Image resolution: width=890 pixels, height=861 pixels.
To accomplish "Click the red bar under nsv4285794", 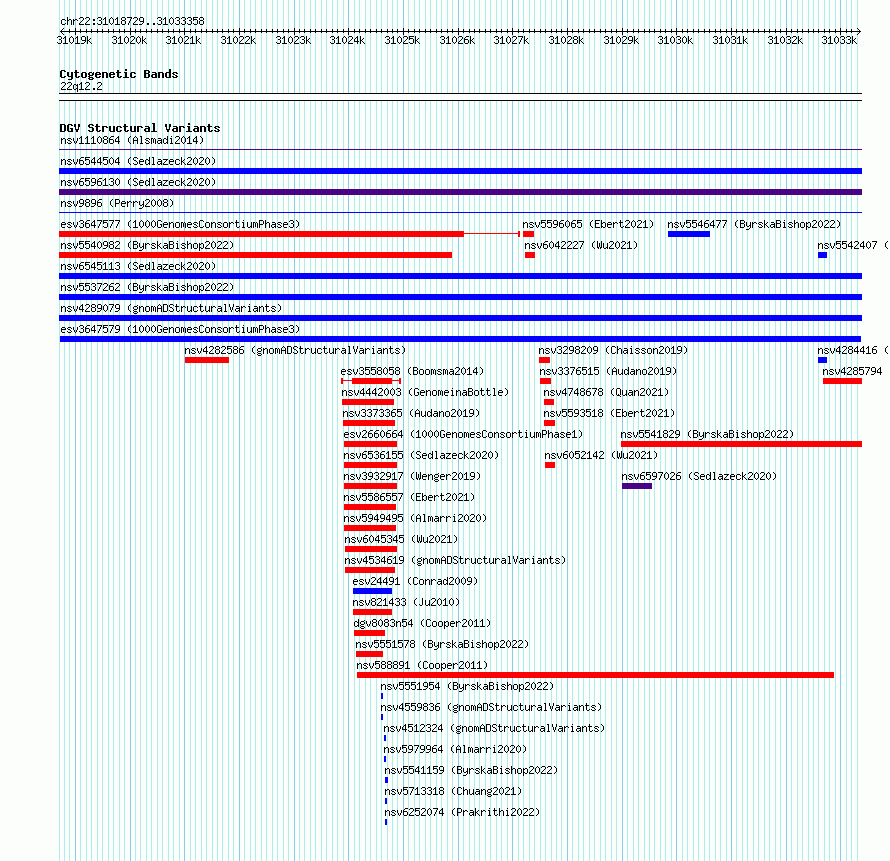I will [842, 381].
